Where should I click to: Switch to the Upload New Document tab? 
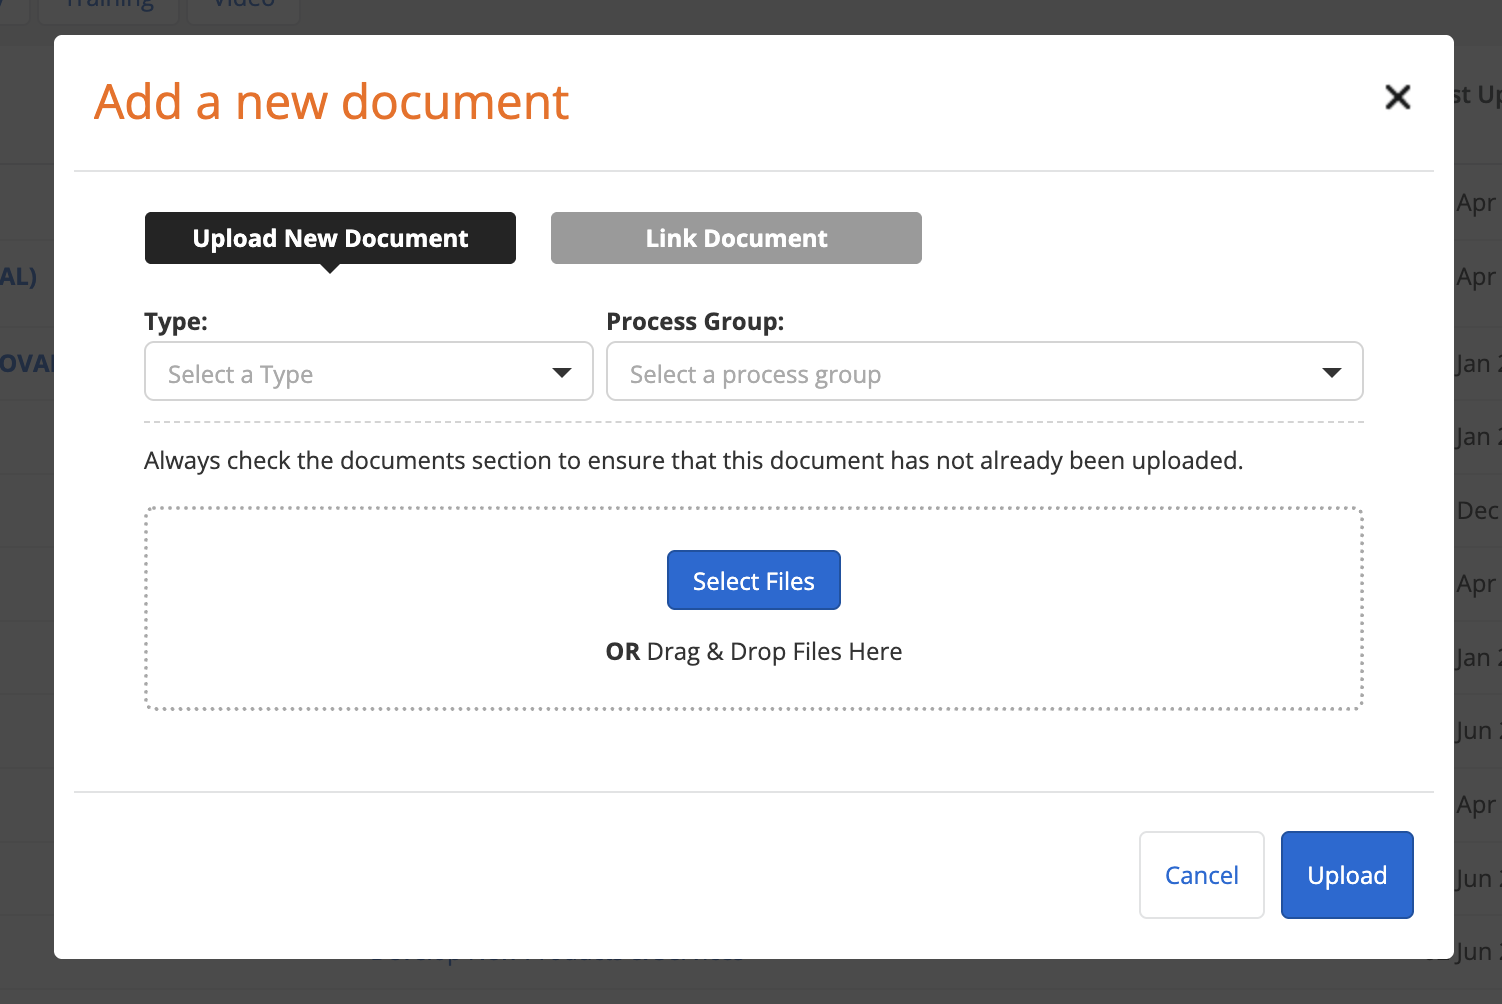(330, 238)
